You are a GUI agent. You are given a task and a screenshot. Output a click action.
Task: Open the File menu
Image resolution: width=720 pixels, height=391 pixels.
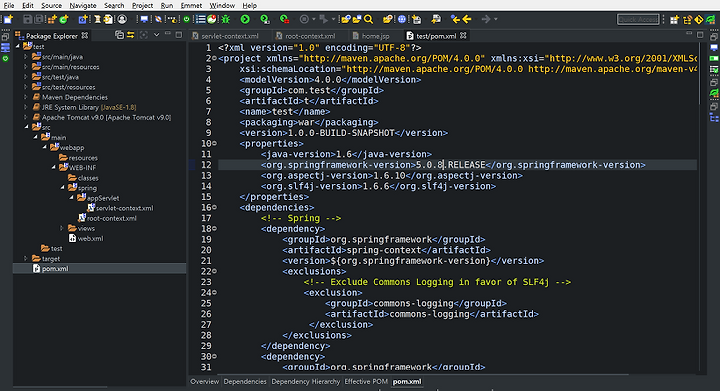click(x=9, y=6)
